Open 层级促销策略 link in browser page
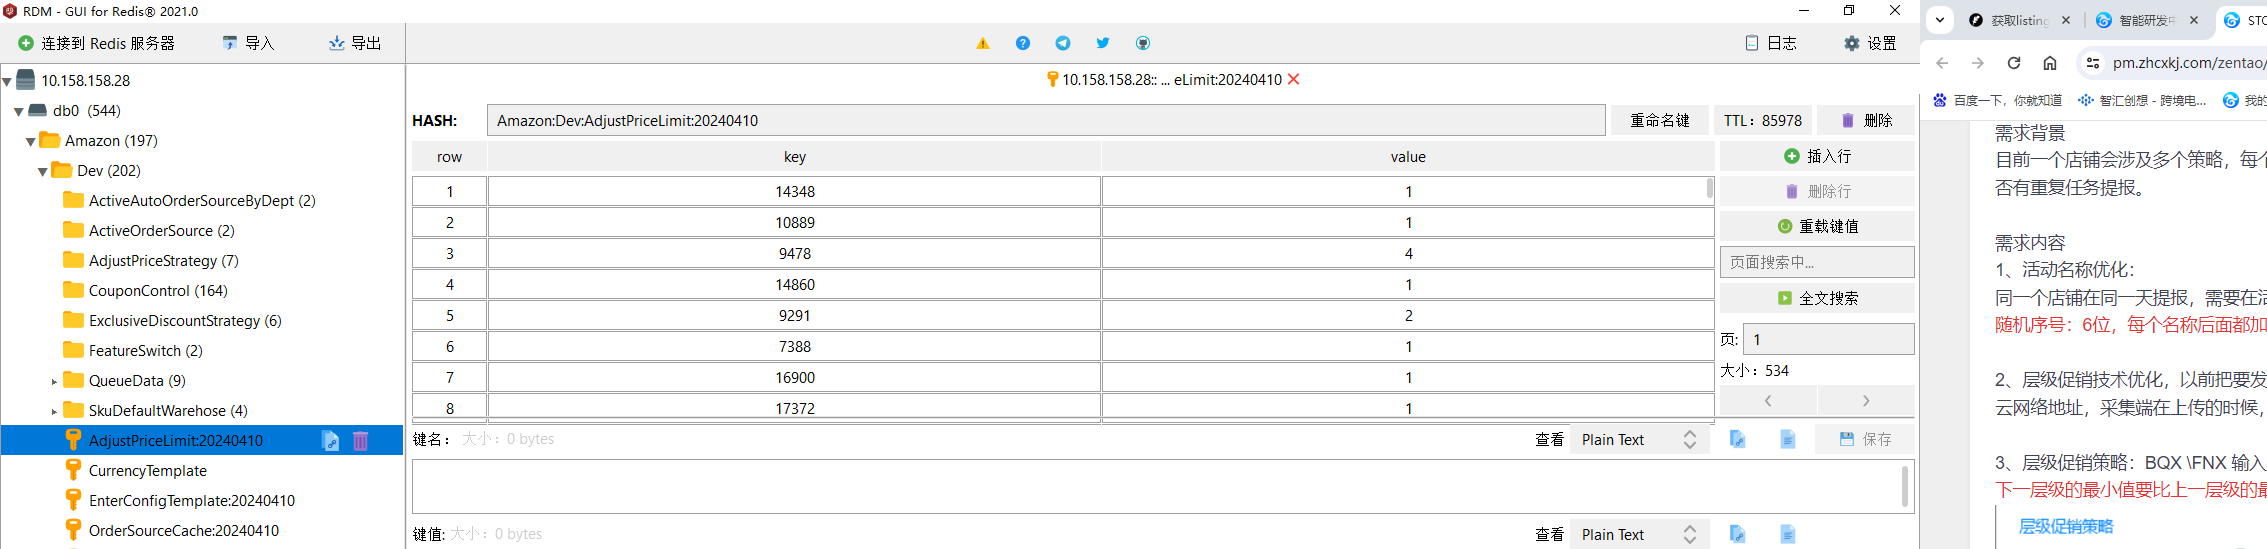 pos(2066,527)
